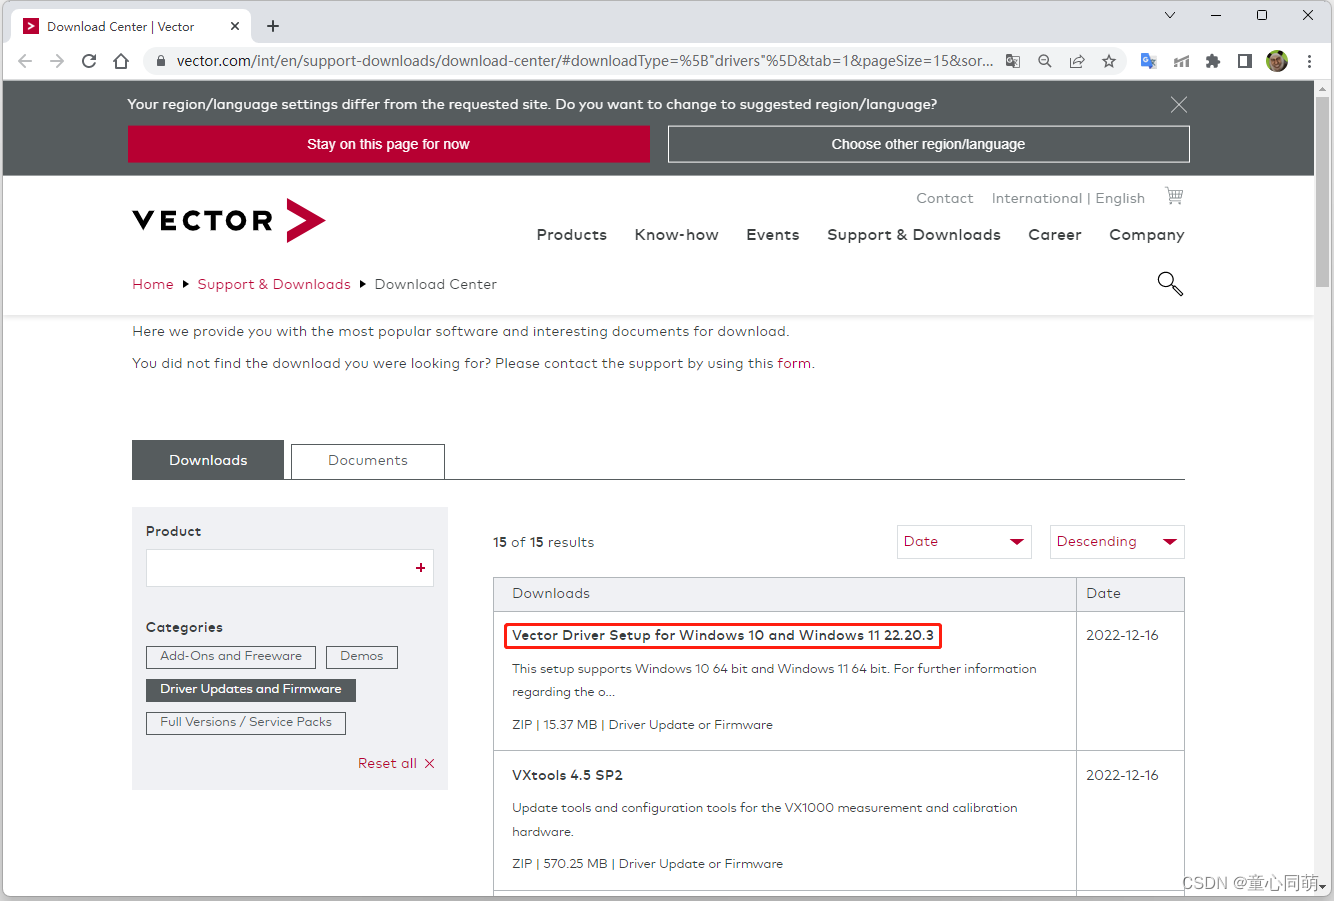Bookmark this page with the star icon
1334x901 pixels.
coord(1109,61)
